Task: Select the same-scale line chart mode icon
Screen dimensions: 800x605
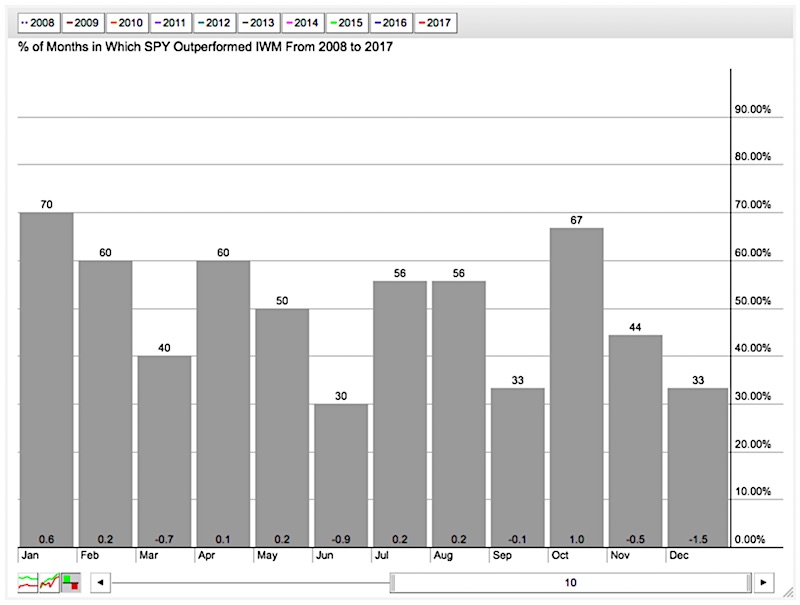Action: (x=49, y=582)
